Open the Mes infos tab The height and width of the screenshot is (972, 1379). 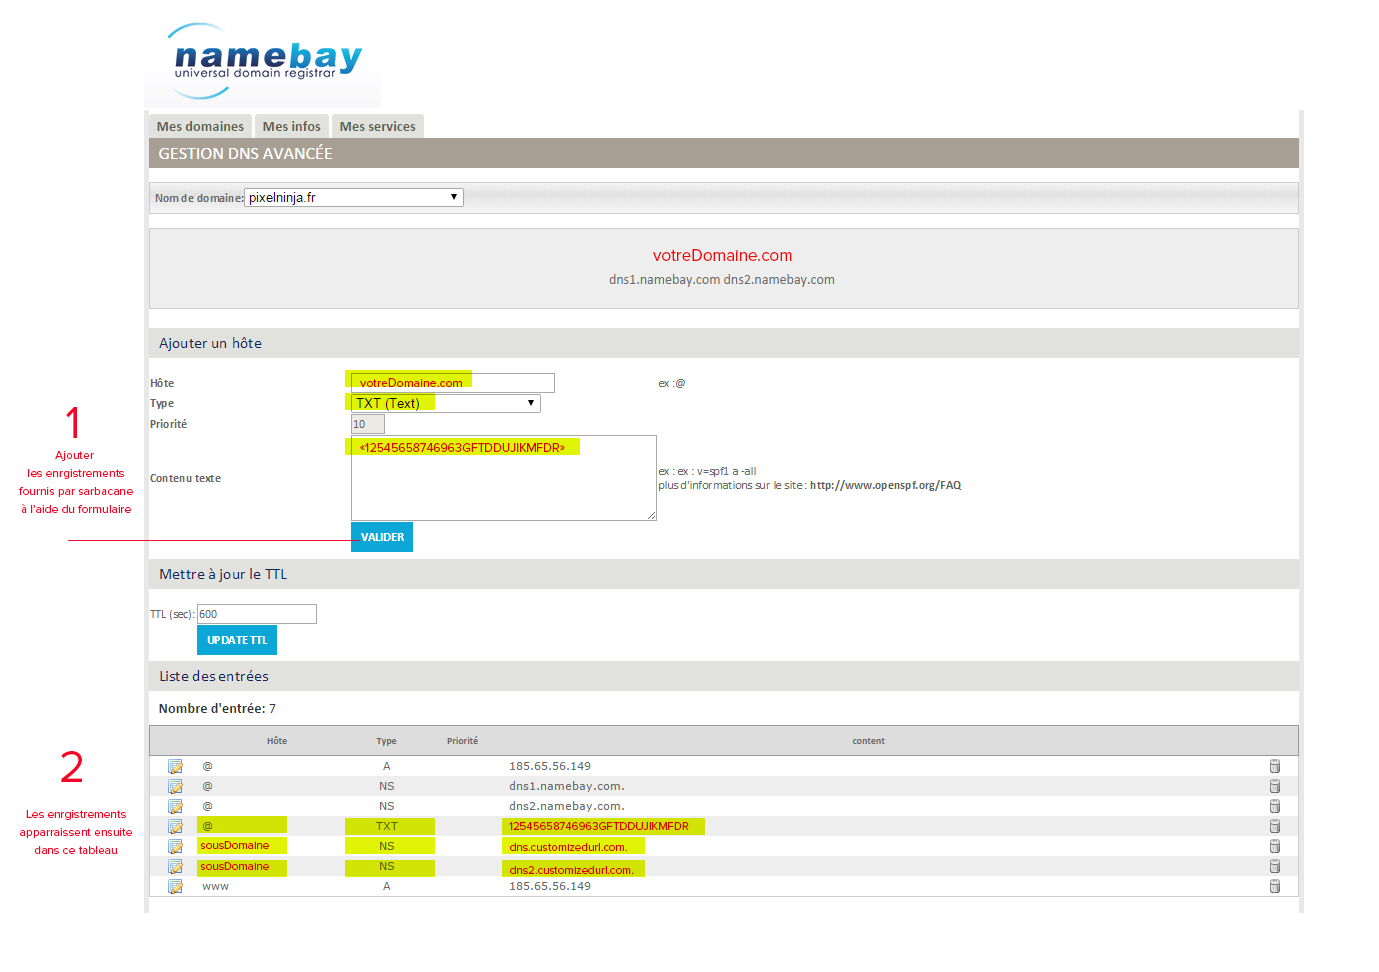point(291,126)
